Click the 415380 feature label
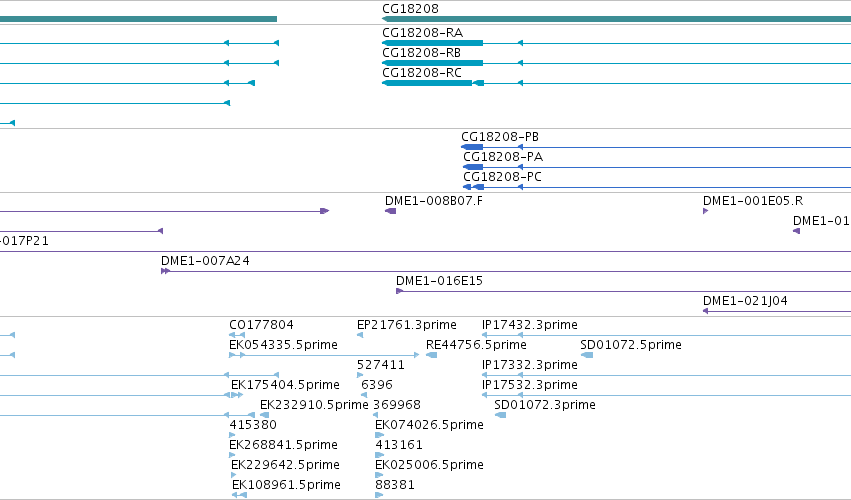Image resolution: width=851 pixels, height=500 pixels. coord(253,425)
